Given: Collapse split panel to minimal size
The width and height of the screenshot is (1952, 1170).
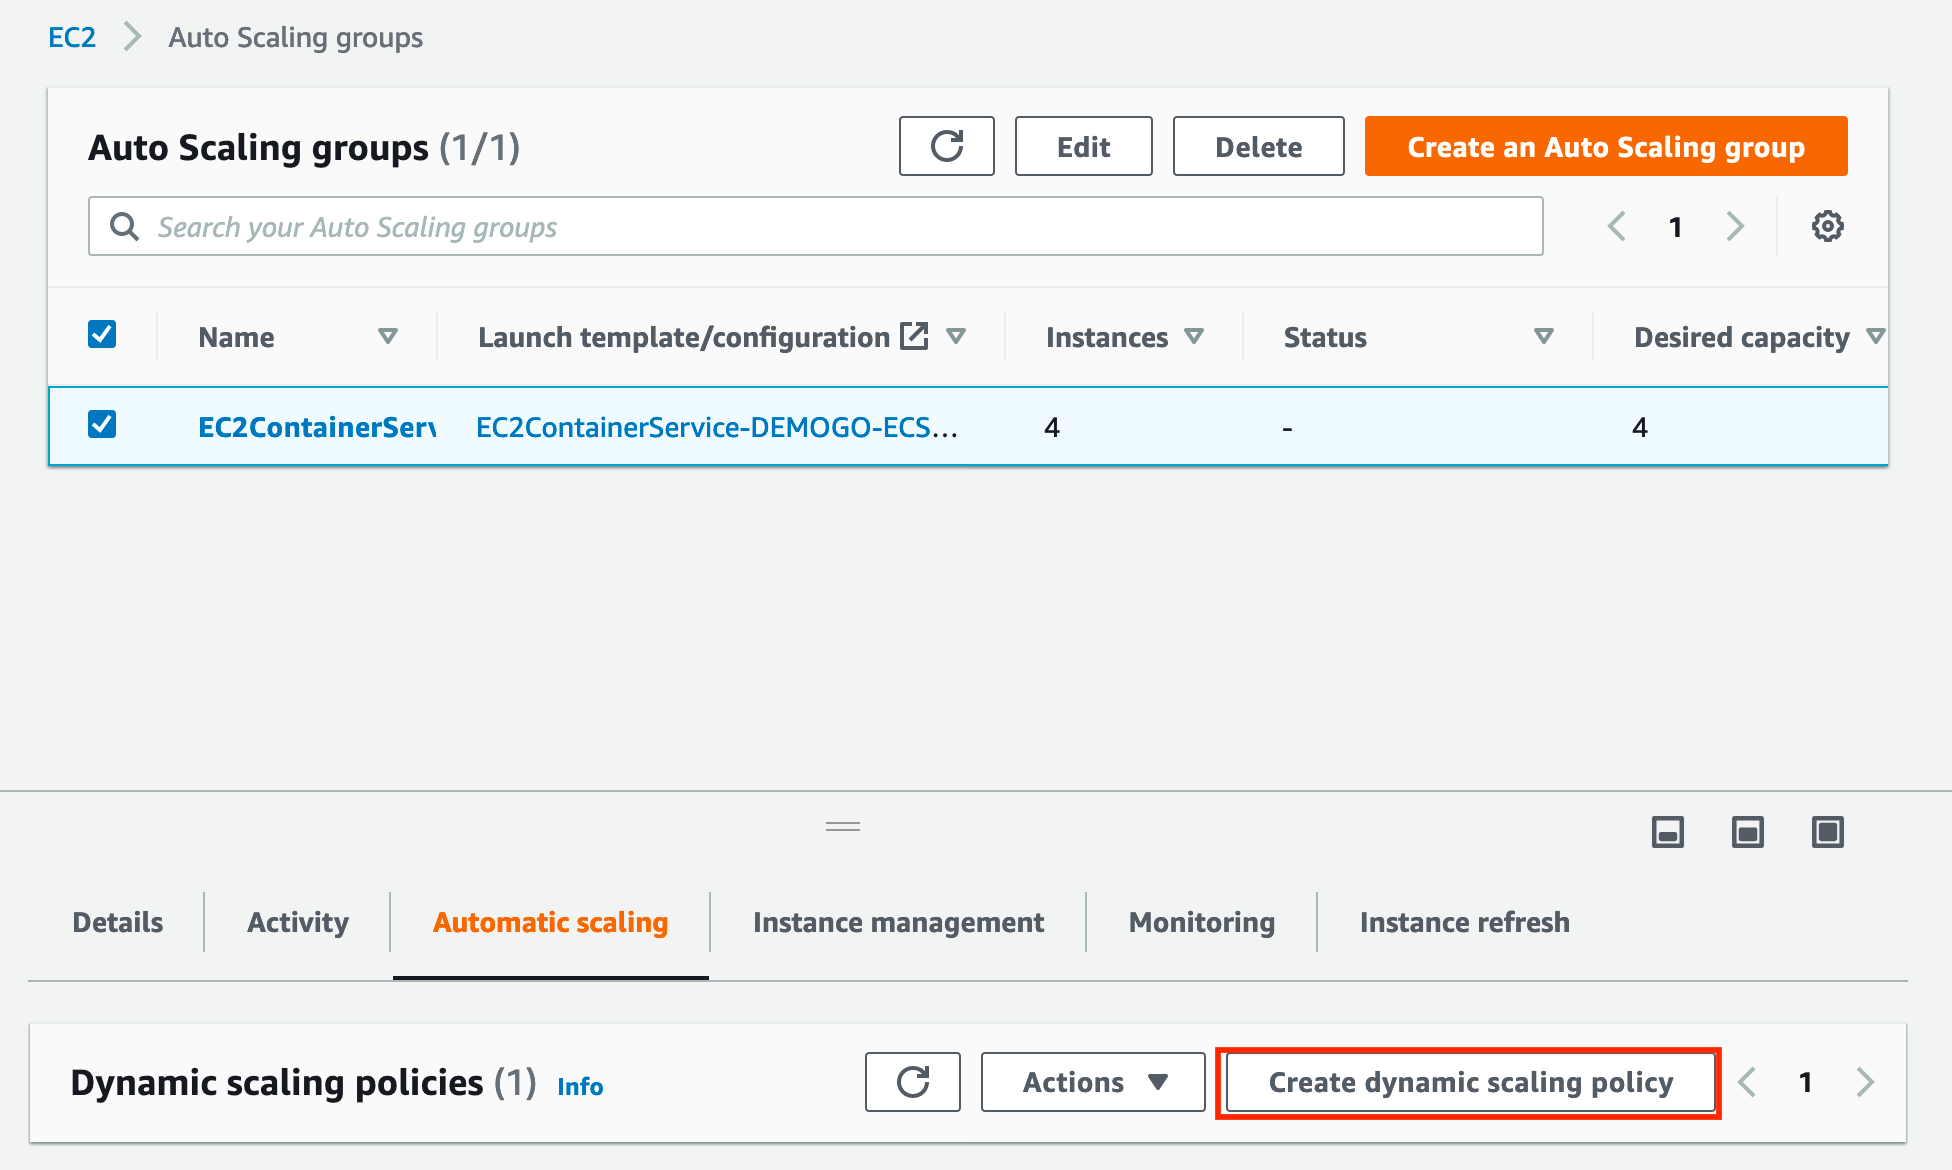Looking at the screenshot, I should pos(1667,832).
